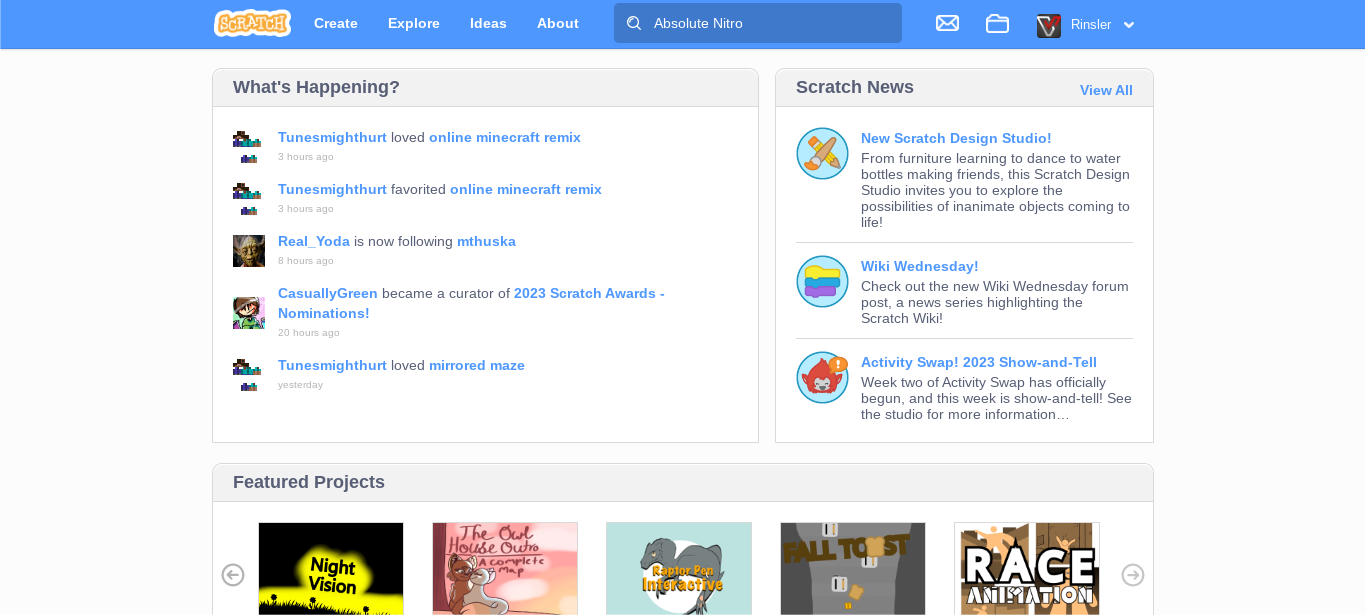The height and width of the screenshot is (615, 1365).
Task: Open the Messages envelope icon
Action: coord(947,23)
